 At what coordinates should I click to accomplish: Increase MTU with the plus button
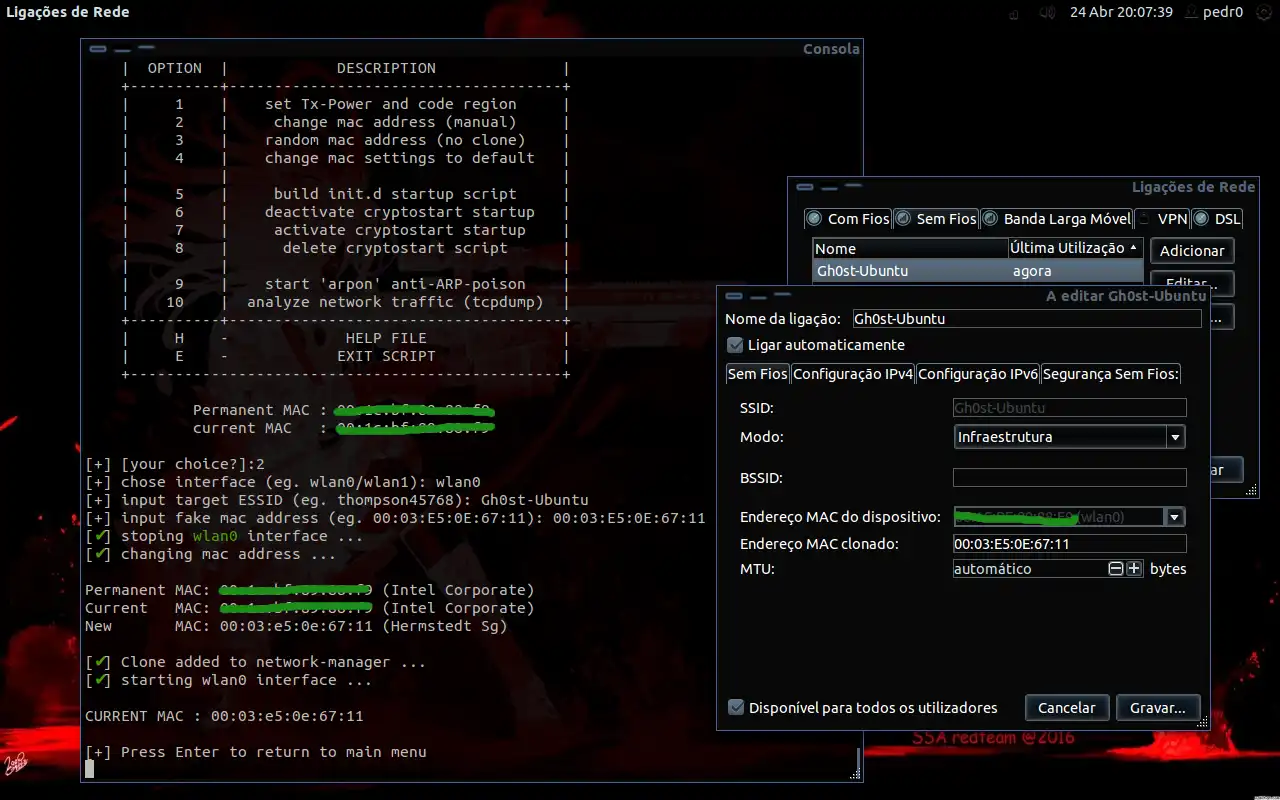(1134, 568)
